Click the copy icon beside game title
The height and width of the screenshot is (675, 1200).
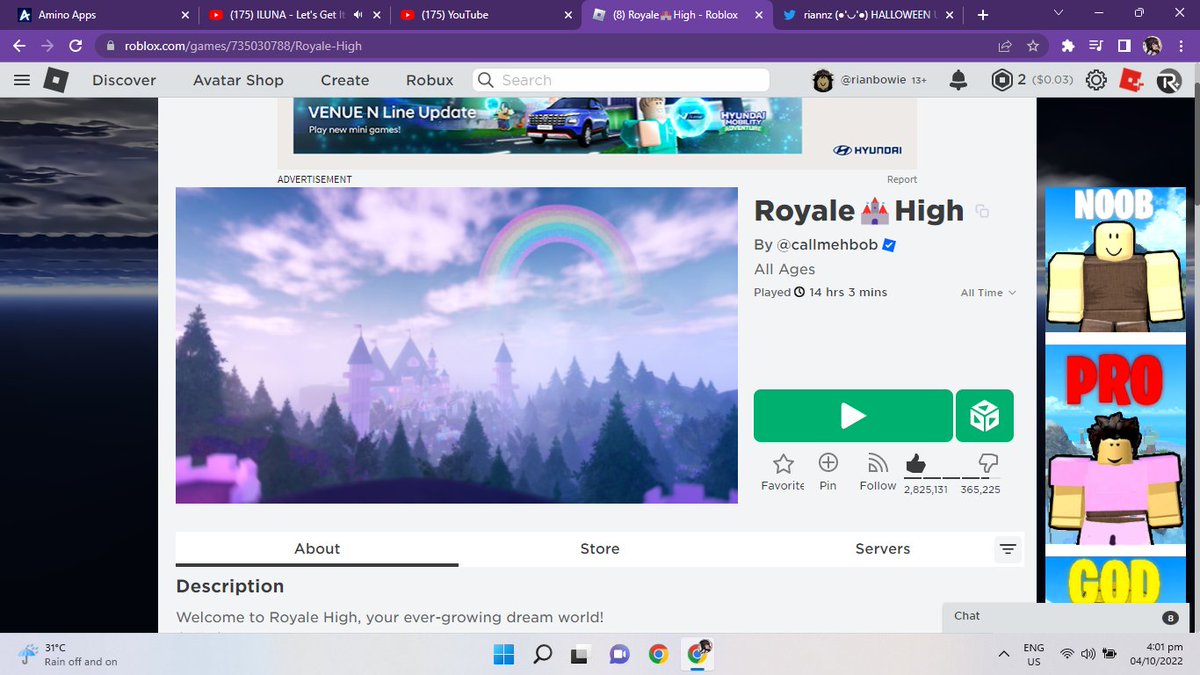click(x=983, y=211)
